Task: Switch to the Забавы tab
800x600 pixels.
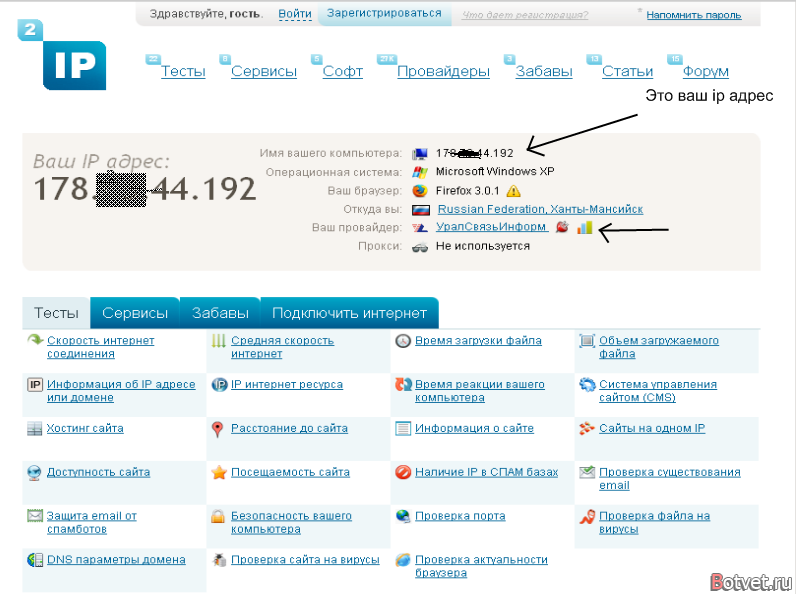Action: pos(220,313)
